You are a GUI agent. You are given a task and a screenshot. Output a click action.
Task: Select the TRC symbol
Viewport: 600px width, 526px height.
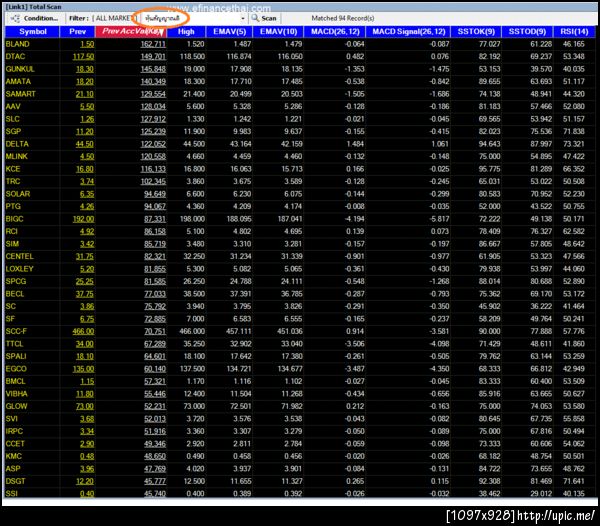point(13,181)
